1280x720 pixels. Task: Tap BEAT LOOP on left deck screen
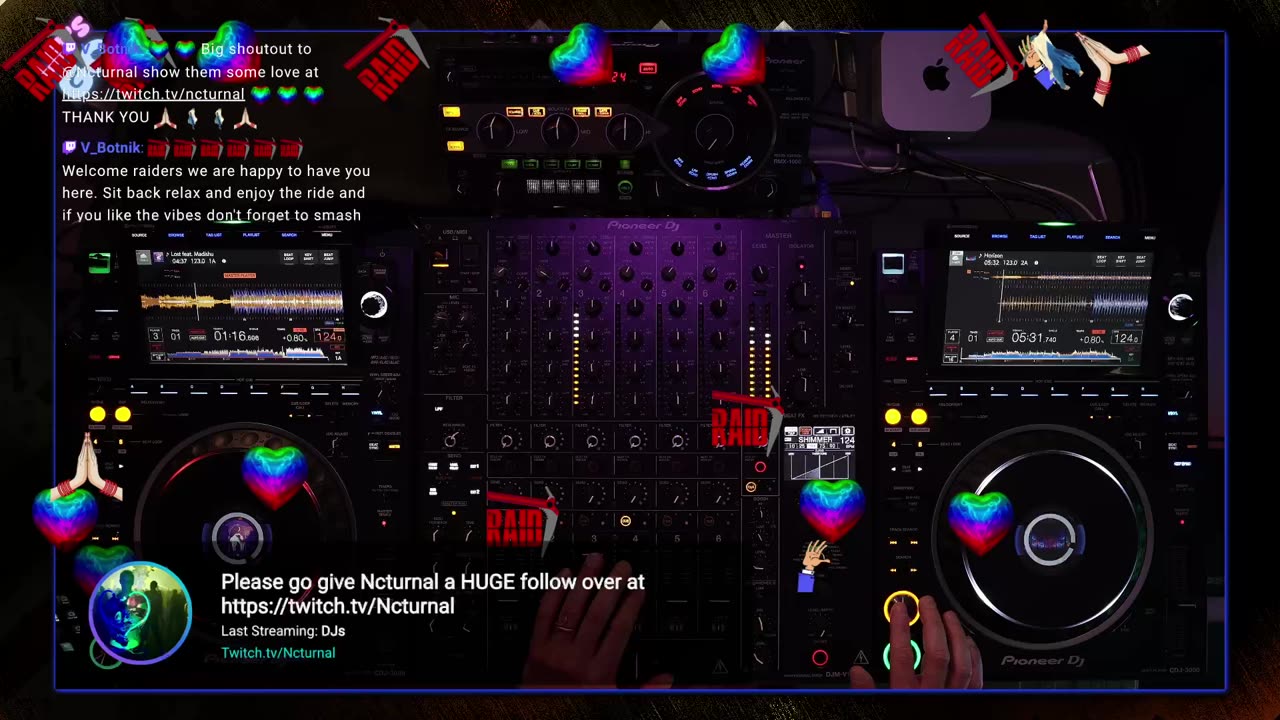(289, 257)
